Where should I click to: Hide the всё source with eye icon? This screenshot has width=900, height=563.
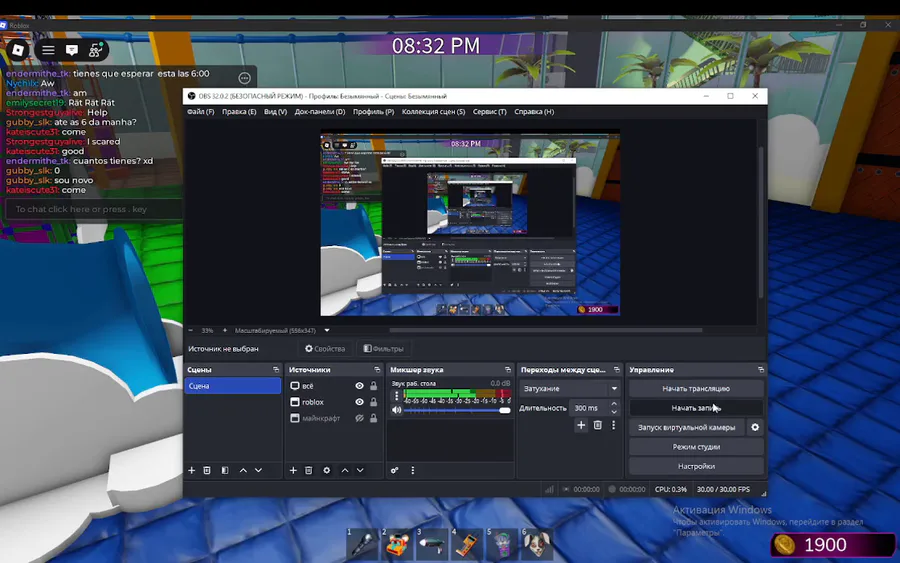tap(359, 386)
